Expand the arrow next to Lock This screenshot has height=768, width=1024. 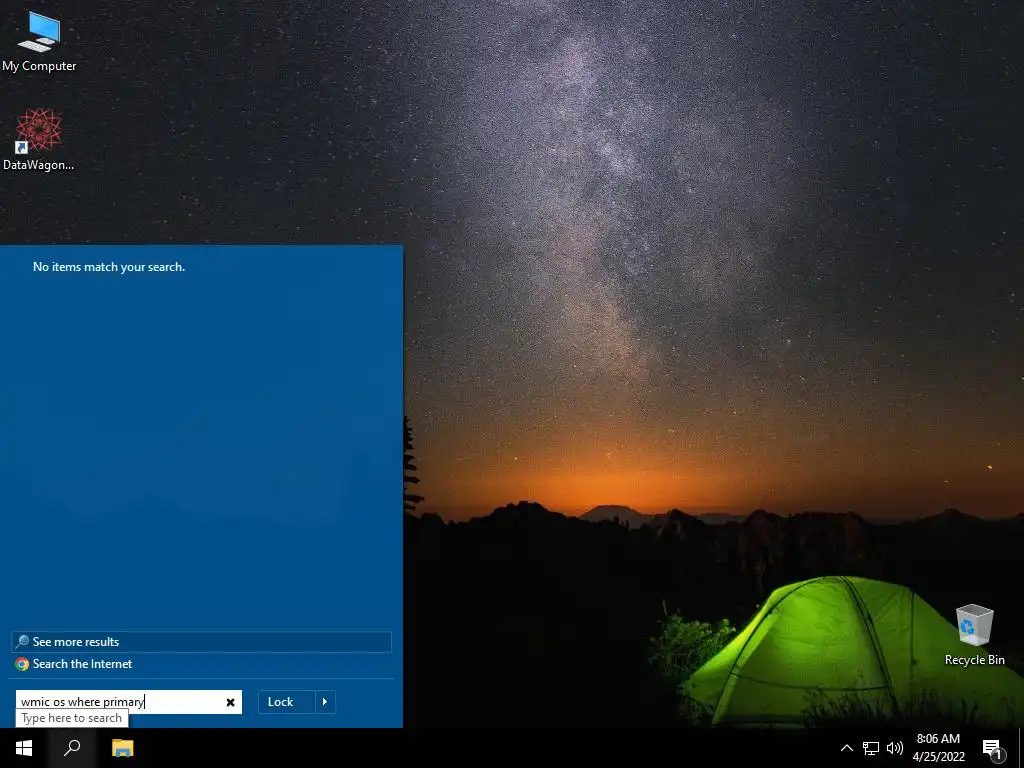pos(325,702)
